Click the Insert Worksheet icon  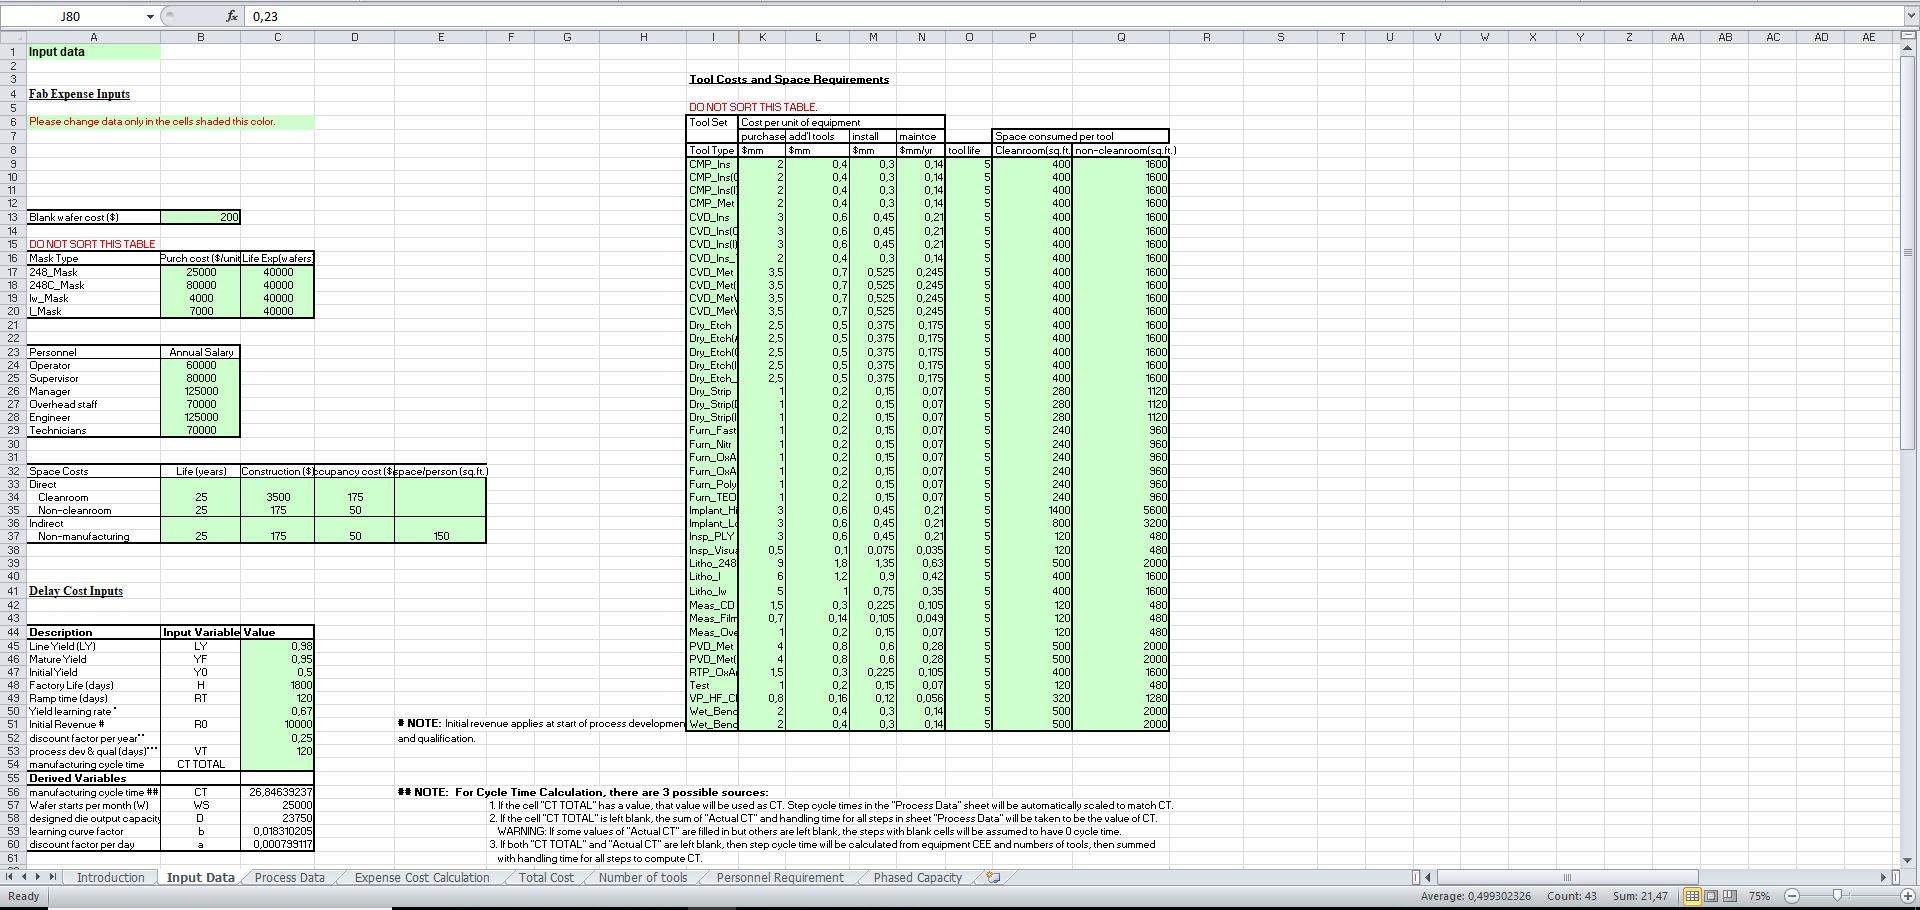point(993,878)
